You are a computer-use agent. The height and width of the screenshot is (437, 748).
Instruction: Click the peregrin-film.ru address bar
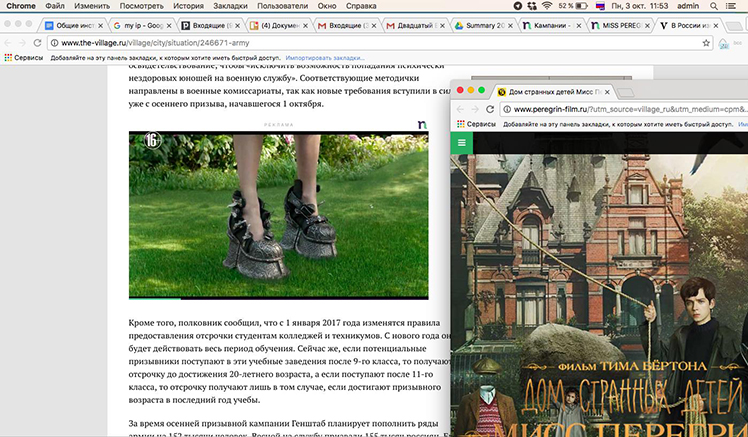click(624, 109)
